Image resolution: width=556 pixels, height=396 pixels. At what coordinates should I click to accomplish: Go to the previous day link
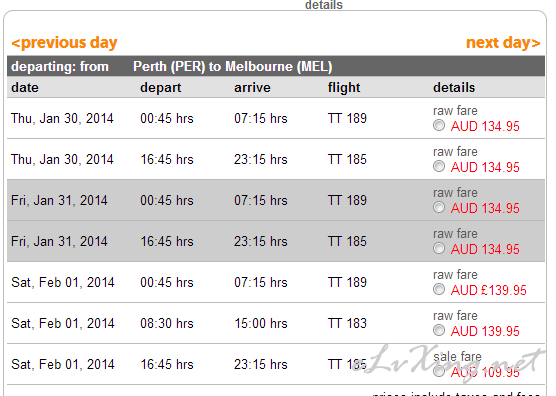click(64, 43)
